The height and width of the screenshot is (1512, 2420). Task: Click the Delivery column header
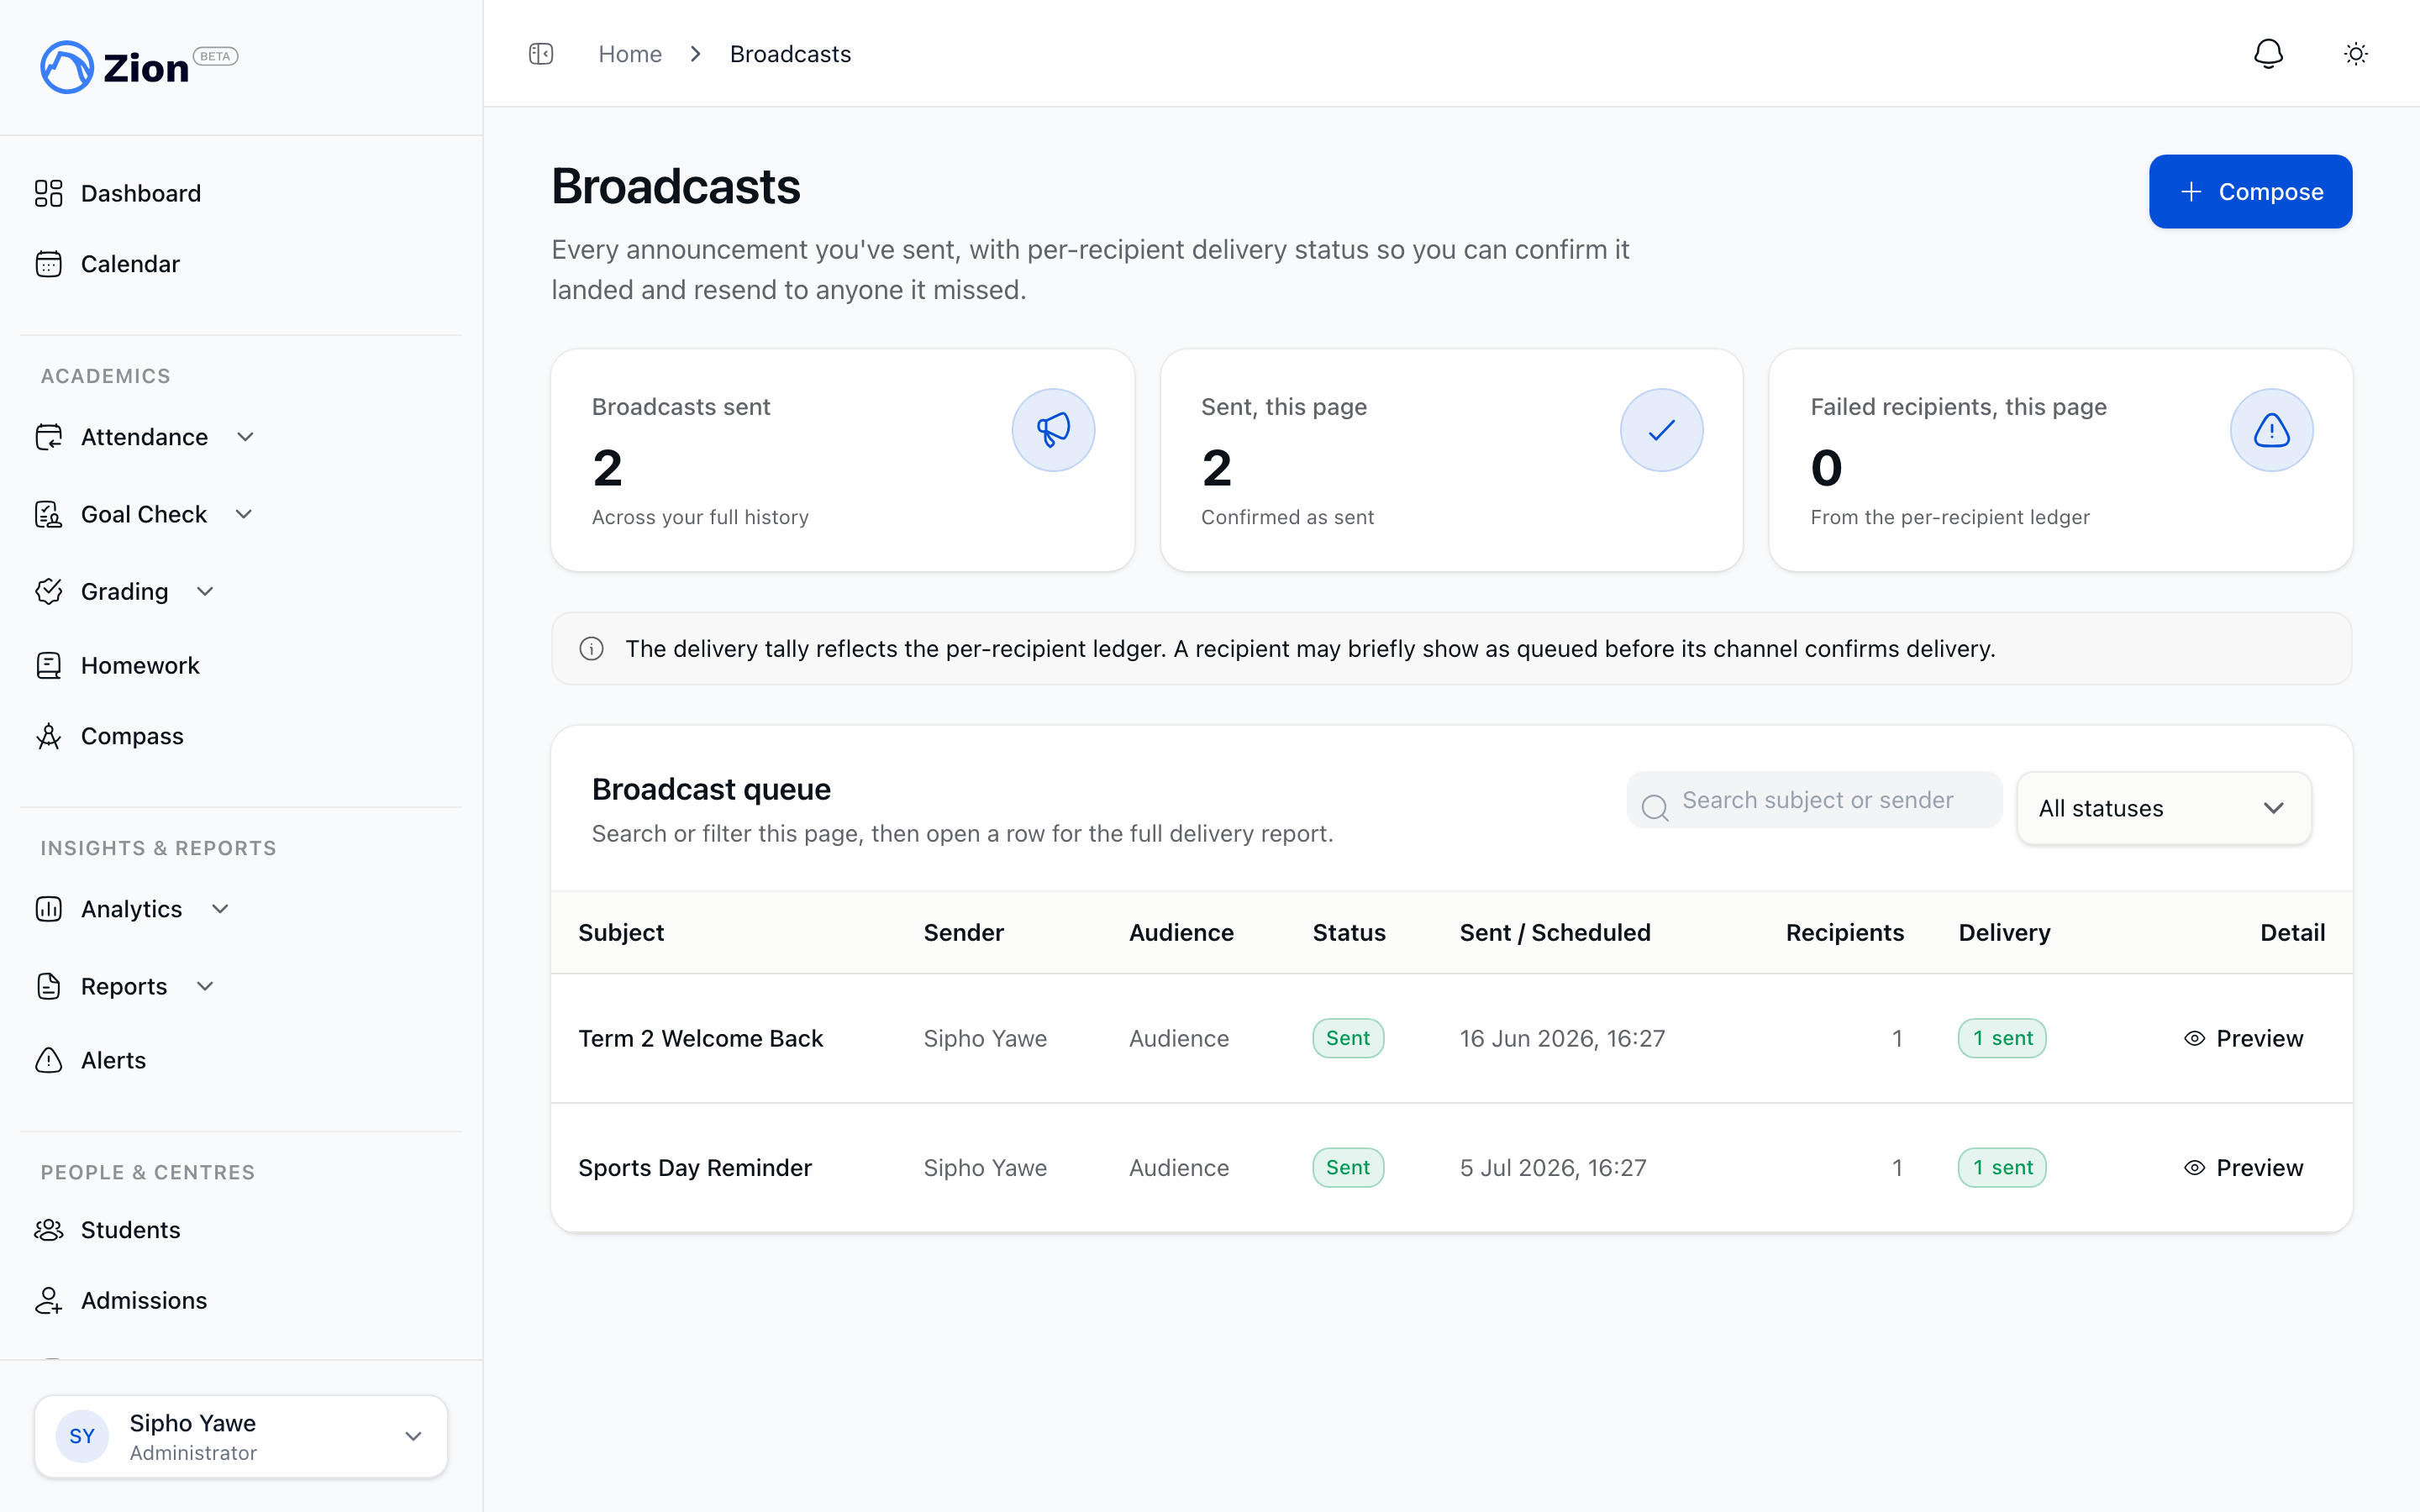[2004, 932]
